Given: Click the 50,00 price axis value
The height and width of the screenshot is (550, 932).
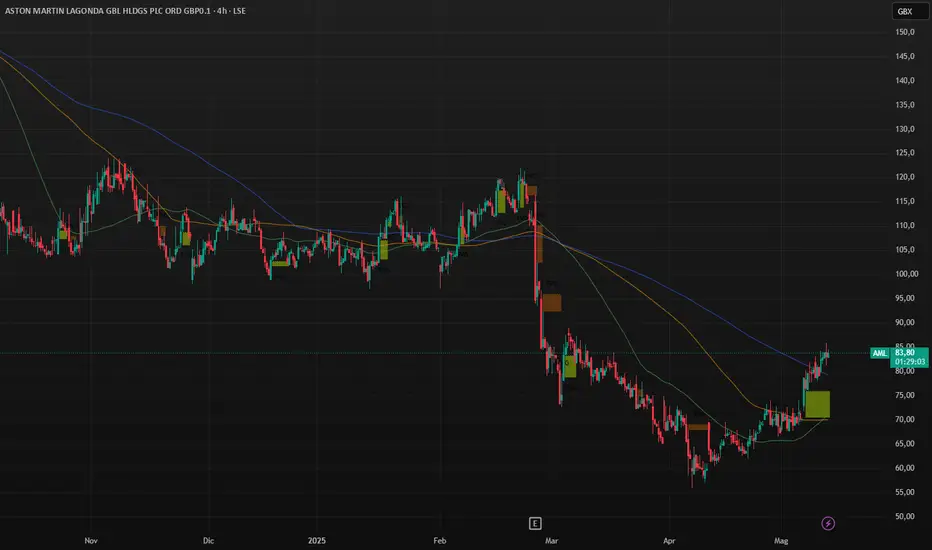Looking at the screenshot, I should (x=905, y=516).
